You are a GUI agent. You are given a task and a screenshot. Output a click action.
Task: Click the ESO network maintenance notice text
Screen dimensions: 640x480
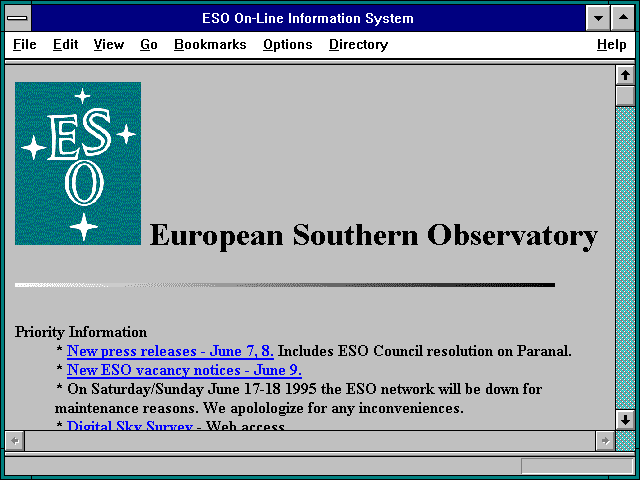(x=298, y=398)
